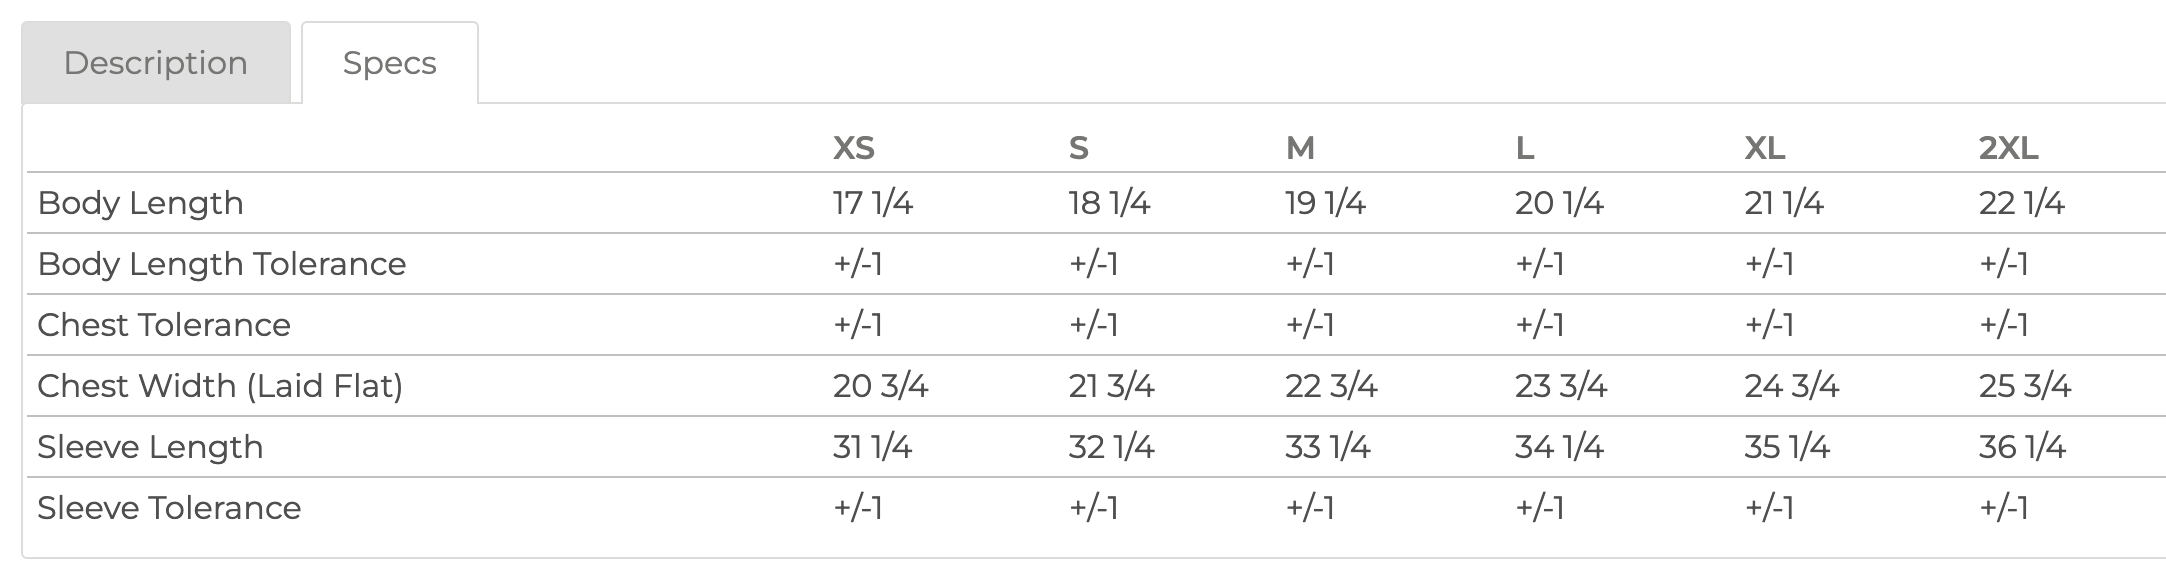Click the L size column header
The image size is (2166, 586).
pos(1524,148)
